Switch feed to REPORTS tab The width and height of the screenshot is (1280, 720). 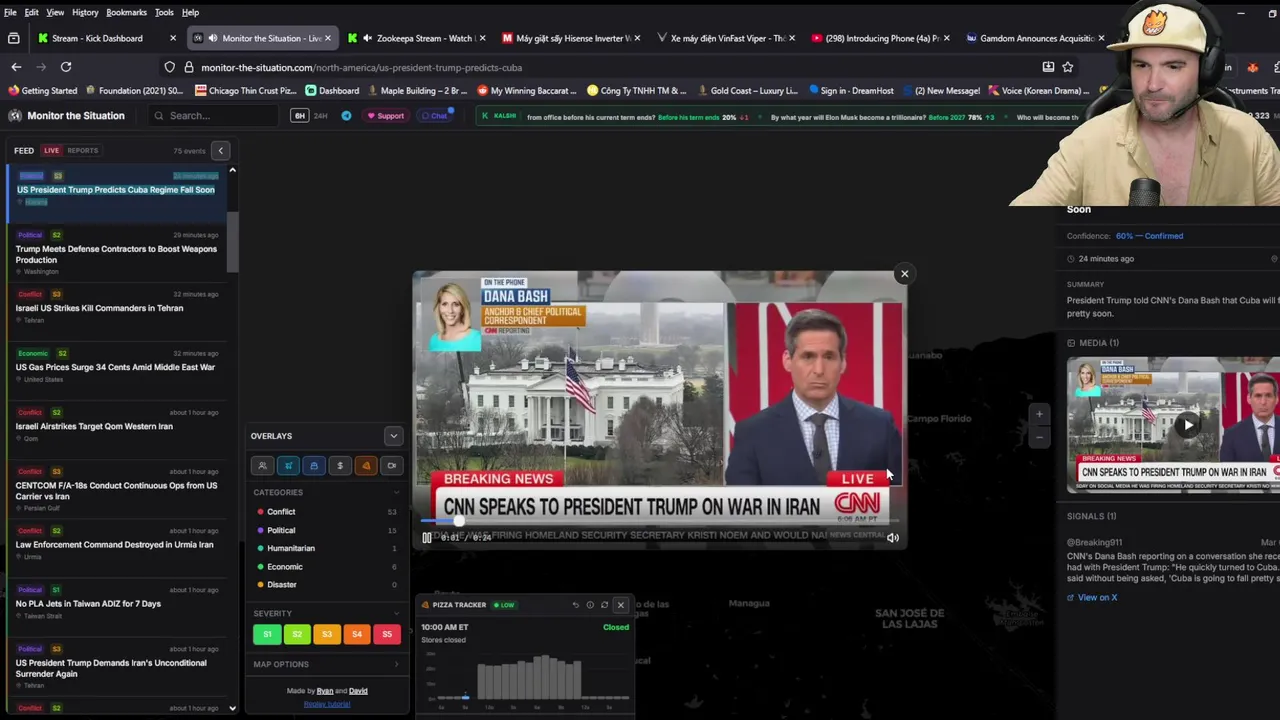click(x=82, y=150)
